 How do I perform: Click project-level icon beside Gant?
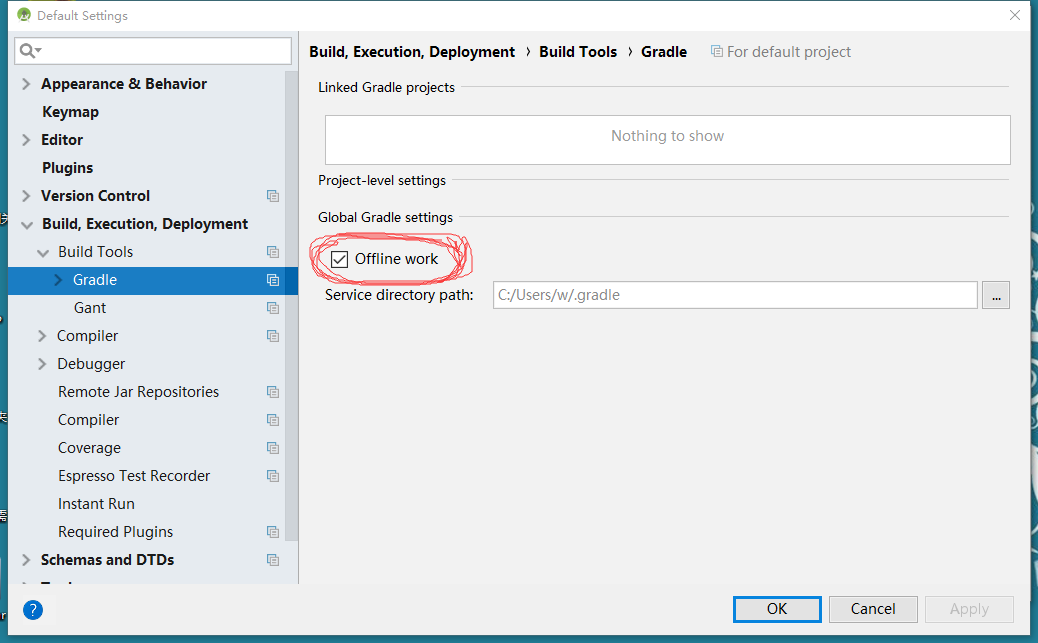(x=273, y=308)
